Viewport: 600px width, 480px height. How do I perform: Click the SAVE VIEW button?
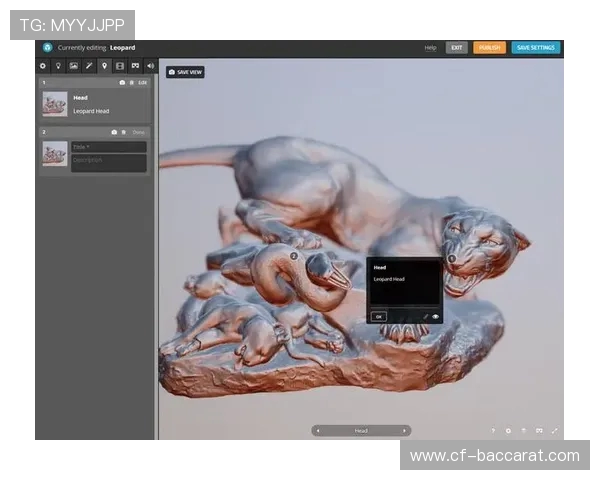[x=185, y=72]
